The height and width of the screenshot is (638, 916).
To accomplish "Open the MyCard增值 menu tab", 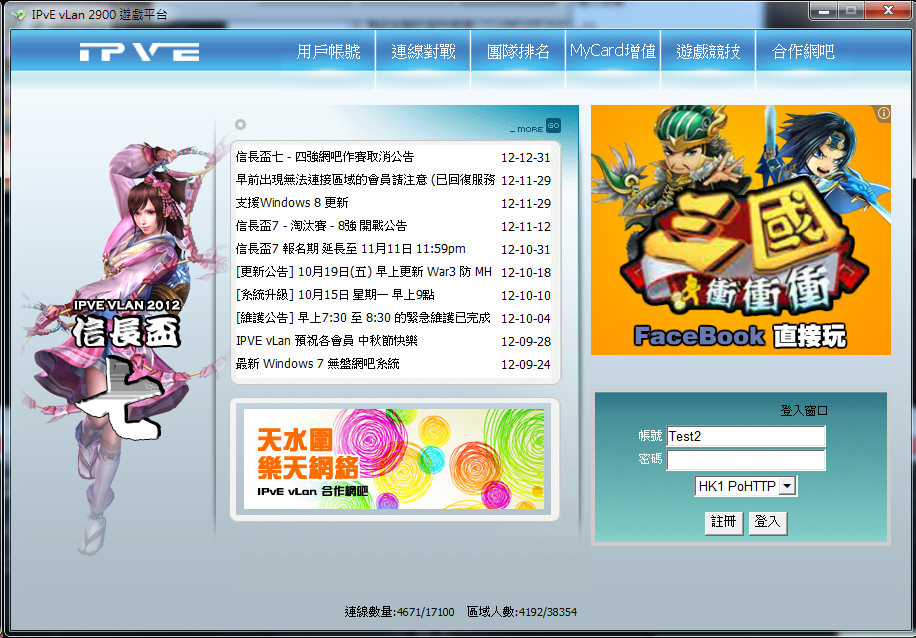I will 613,51.
